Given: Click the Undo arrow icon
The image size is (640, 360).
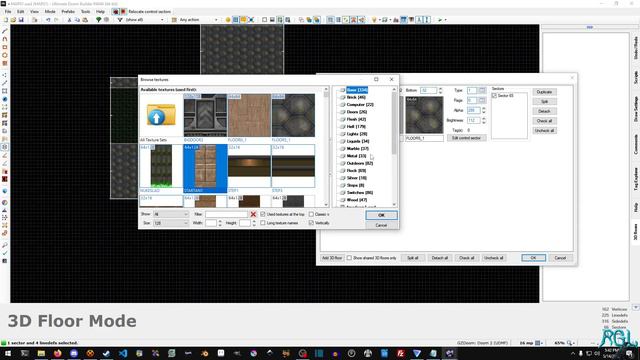Looking at the screenshot, I should click(48, 20).
